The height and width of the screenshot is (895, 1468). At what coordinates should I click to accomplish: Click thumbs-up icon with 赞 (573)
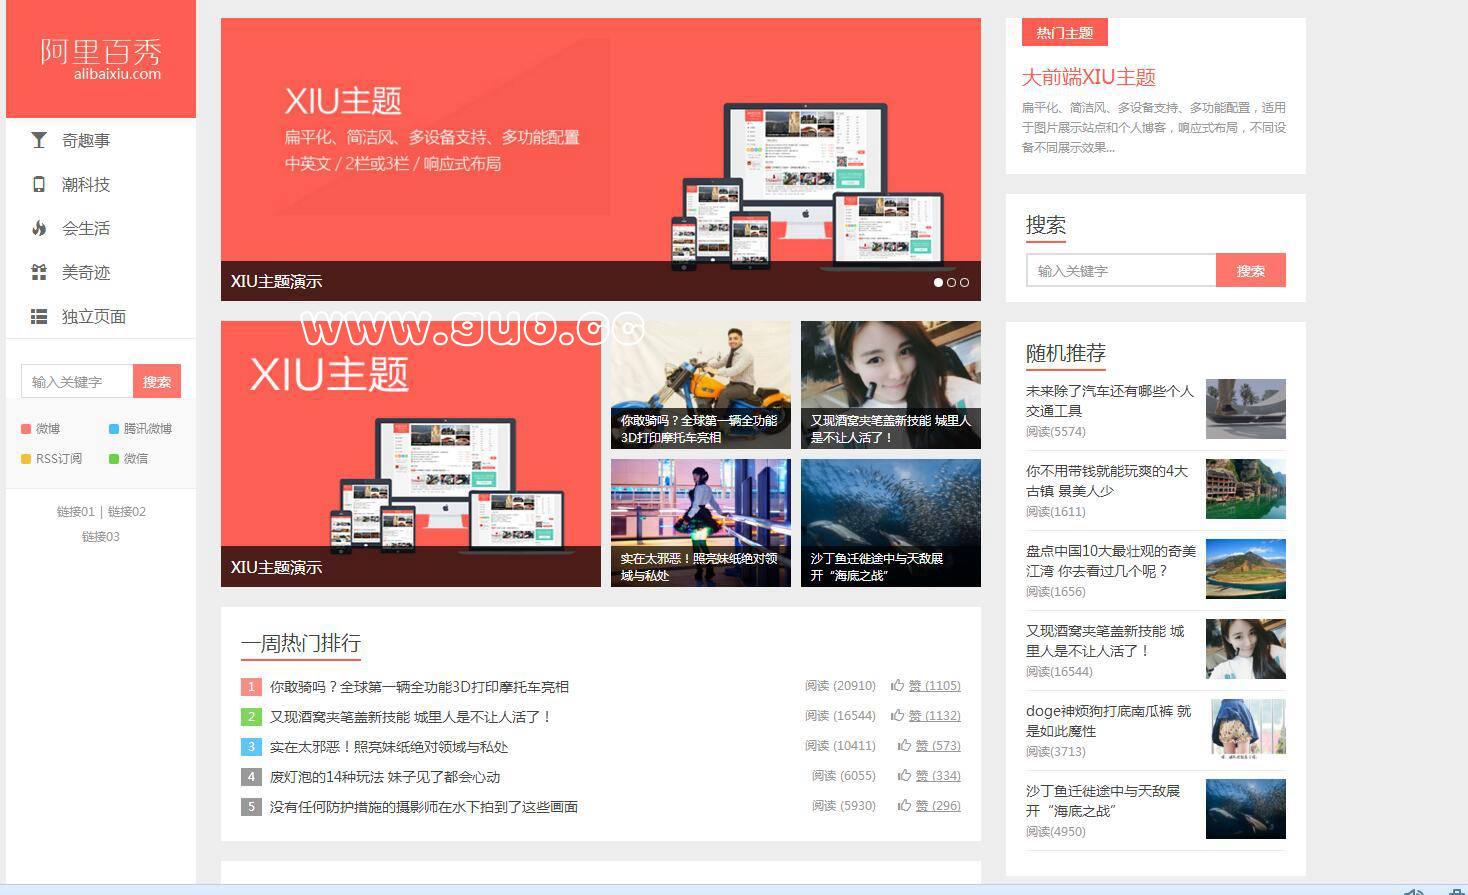tap(904, 746)
